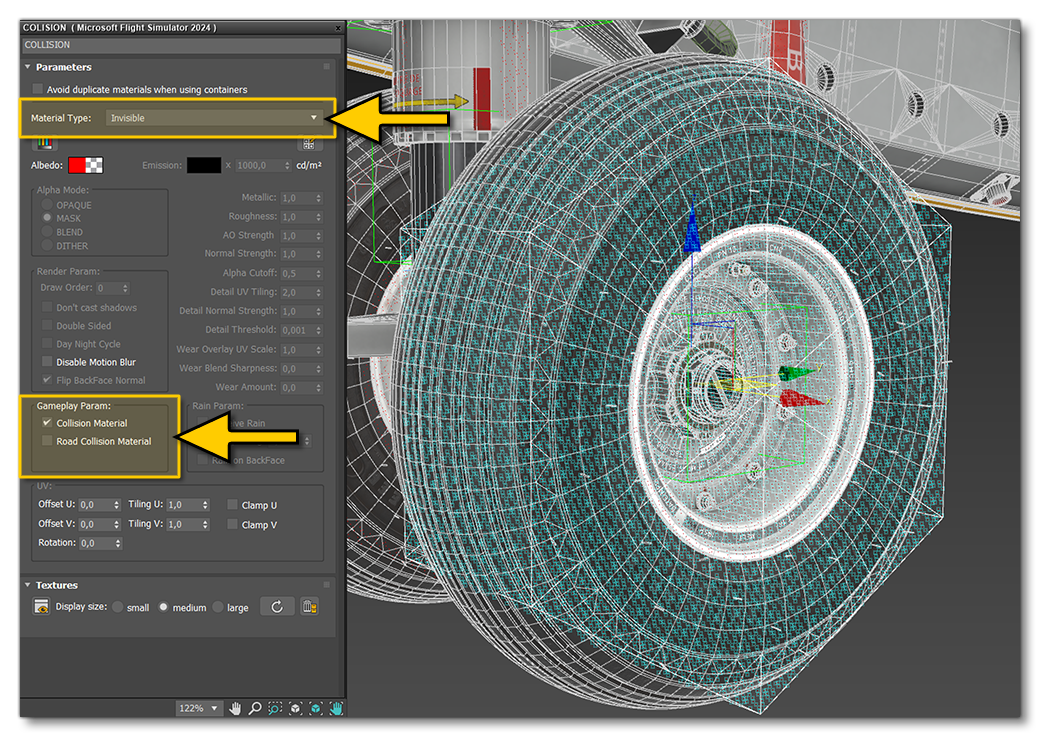Click the active cyan hand icon
Image resolution: width=1040 pixels, height=737 pixels.
tap(337, 708)
